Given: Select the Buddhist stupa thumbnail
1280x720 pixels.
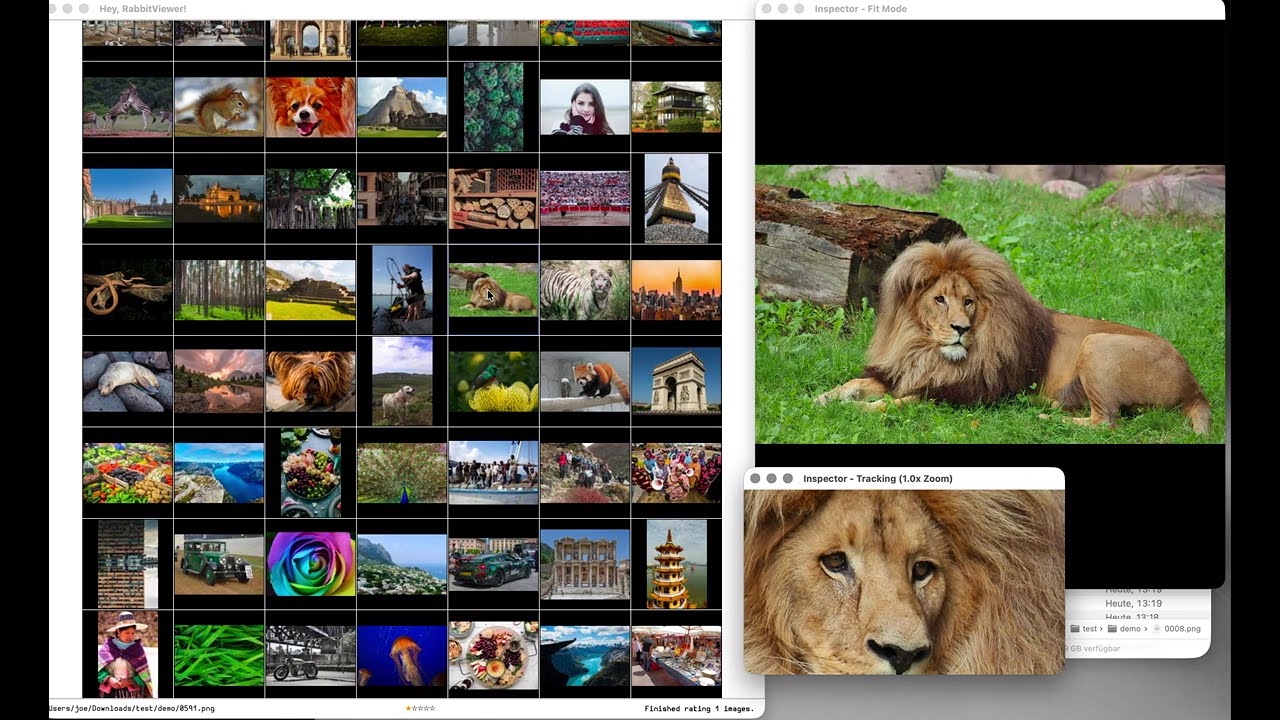Looking at the screenshot, I should (676, 198).
